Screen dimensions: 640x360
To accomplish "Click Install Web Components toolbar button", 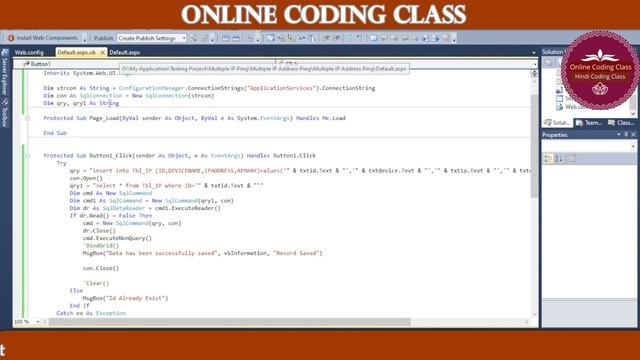I will point(42,38).
